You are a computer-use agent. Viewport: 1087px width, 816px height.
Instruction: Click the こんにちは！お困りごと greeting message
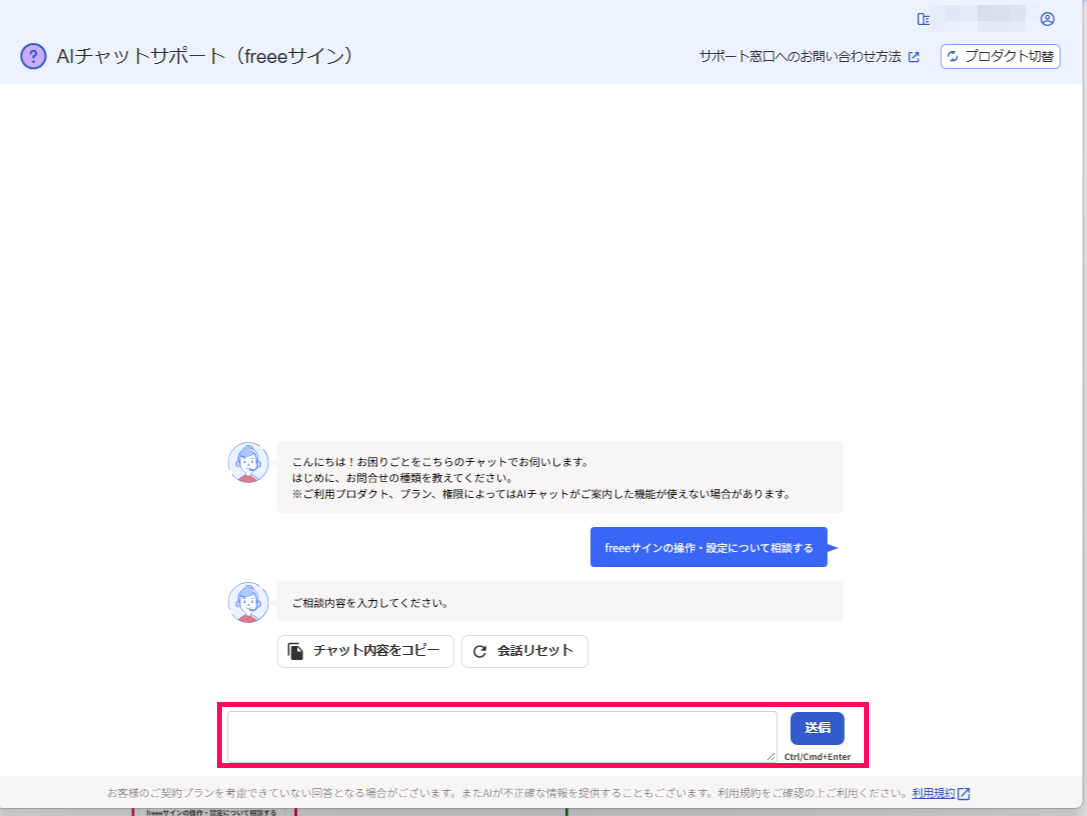tap(560, 477)
